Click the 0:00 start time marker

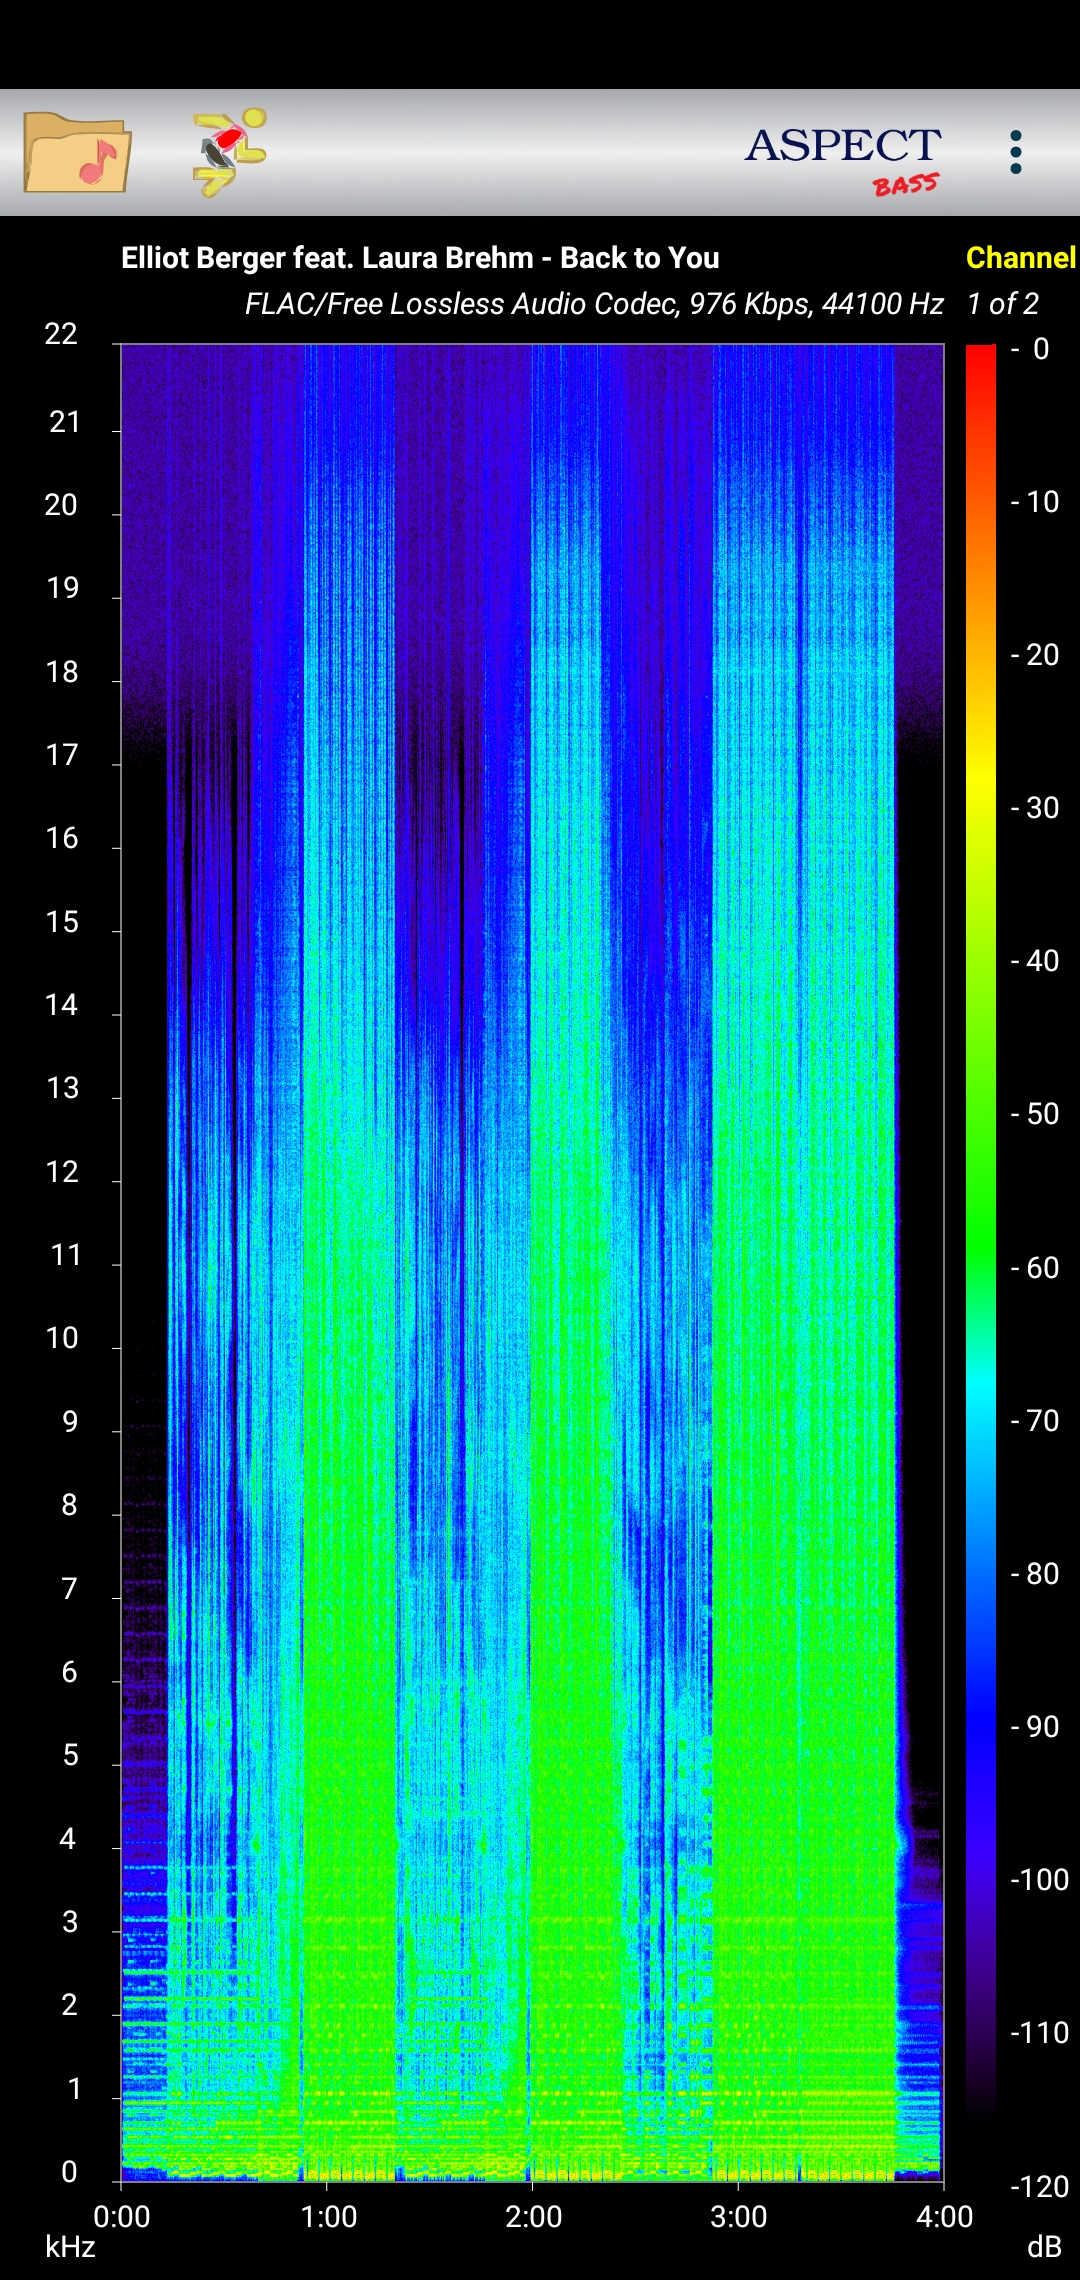click(122, 2217)
